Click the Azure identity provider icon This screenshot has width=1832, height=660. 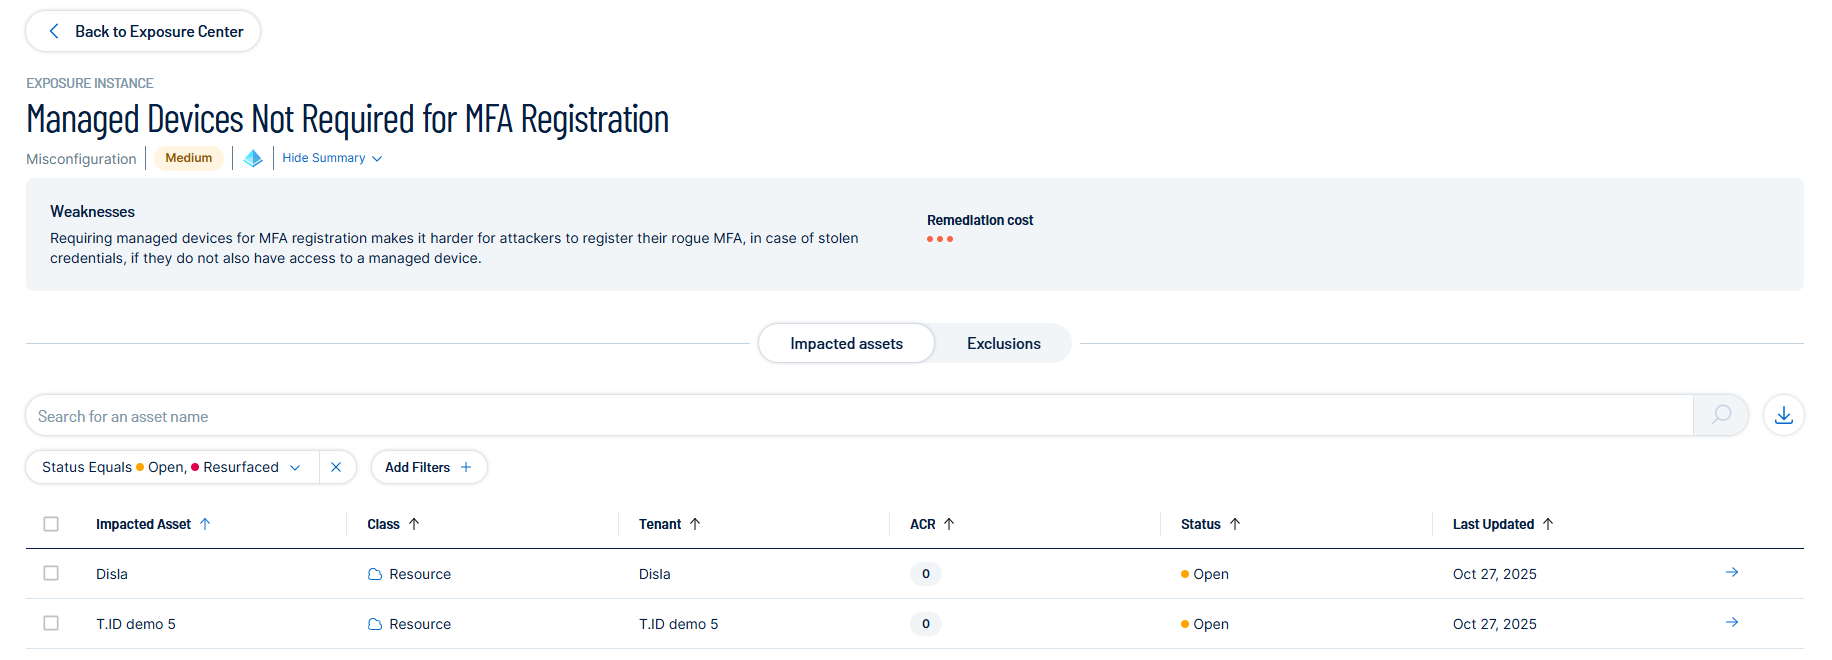coord(253,158)
